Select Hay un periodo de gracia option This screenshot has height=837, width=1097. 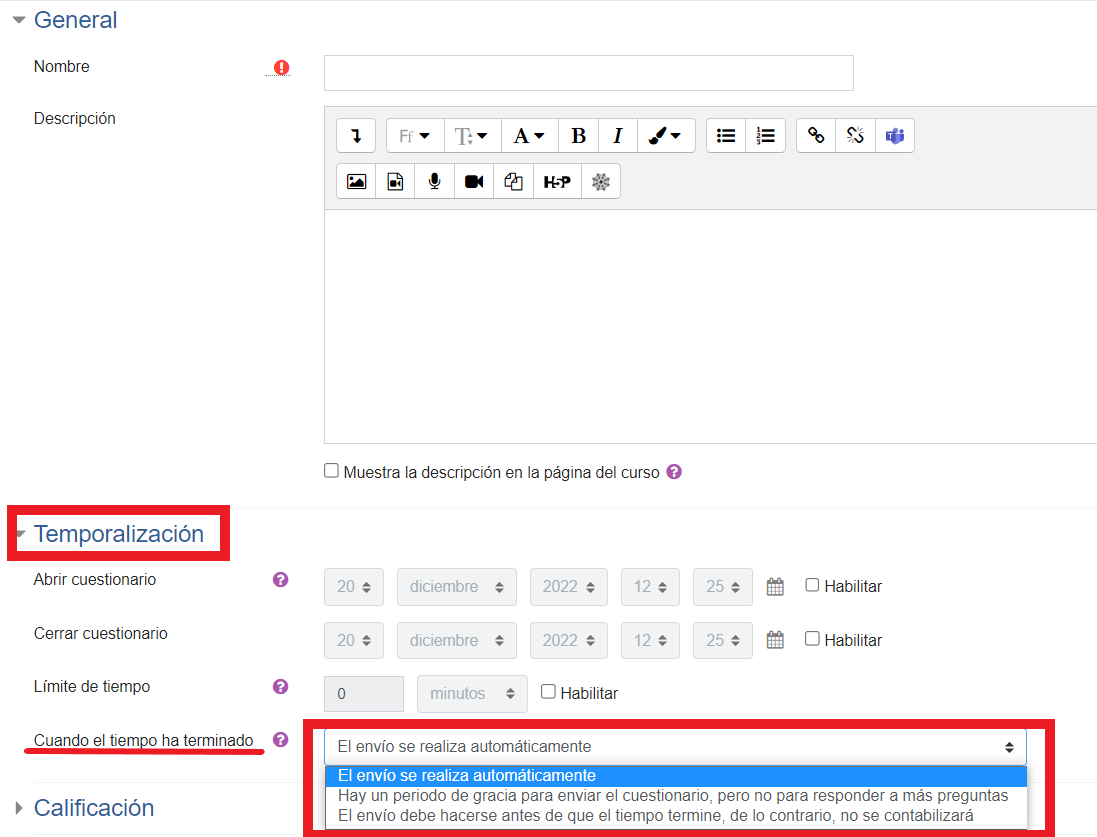click(x=676, y=796)
